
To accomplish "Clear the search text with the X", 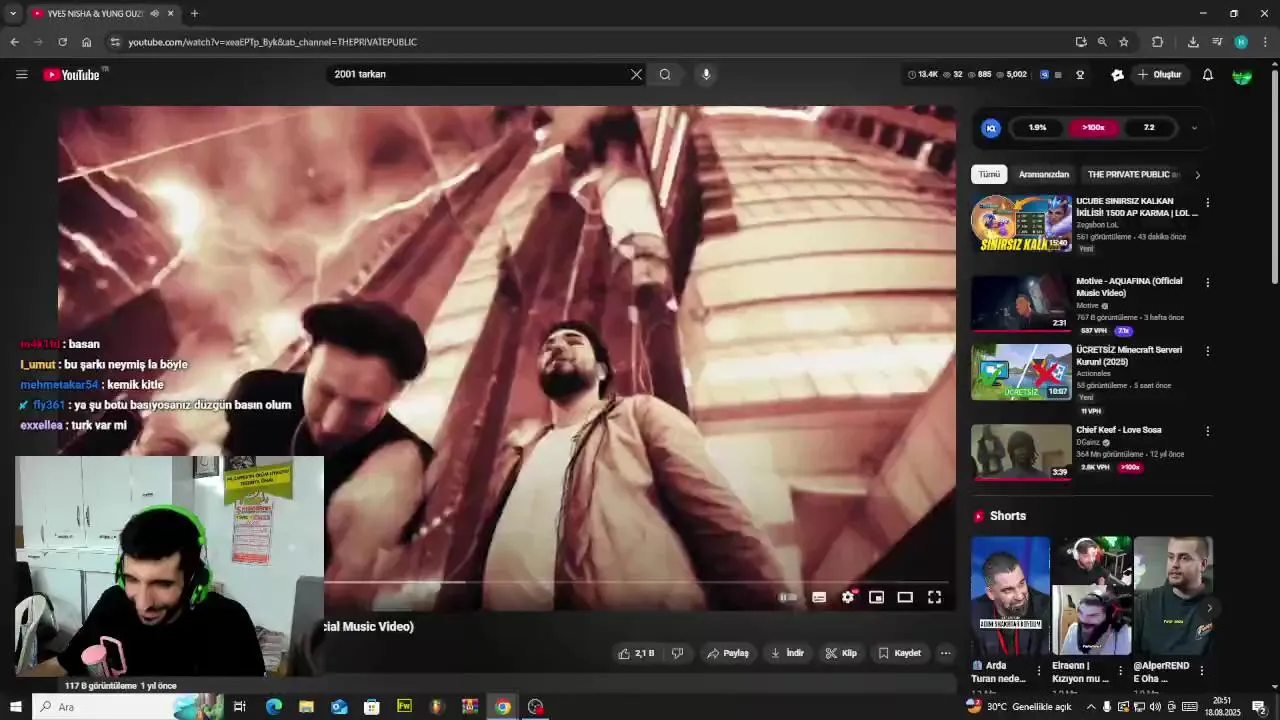I will [636, 74].
